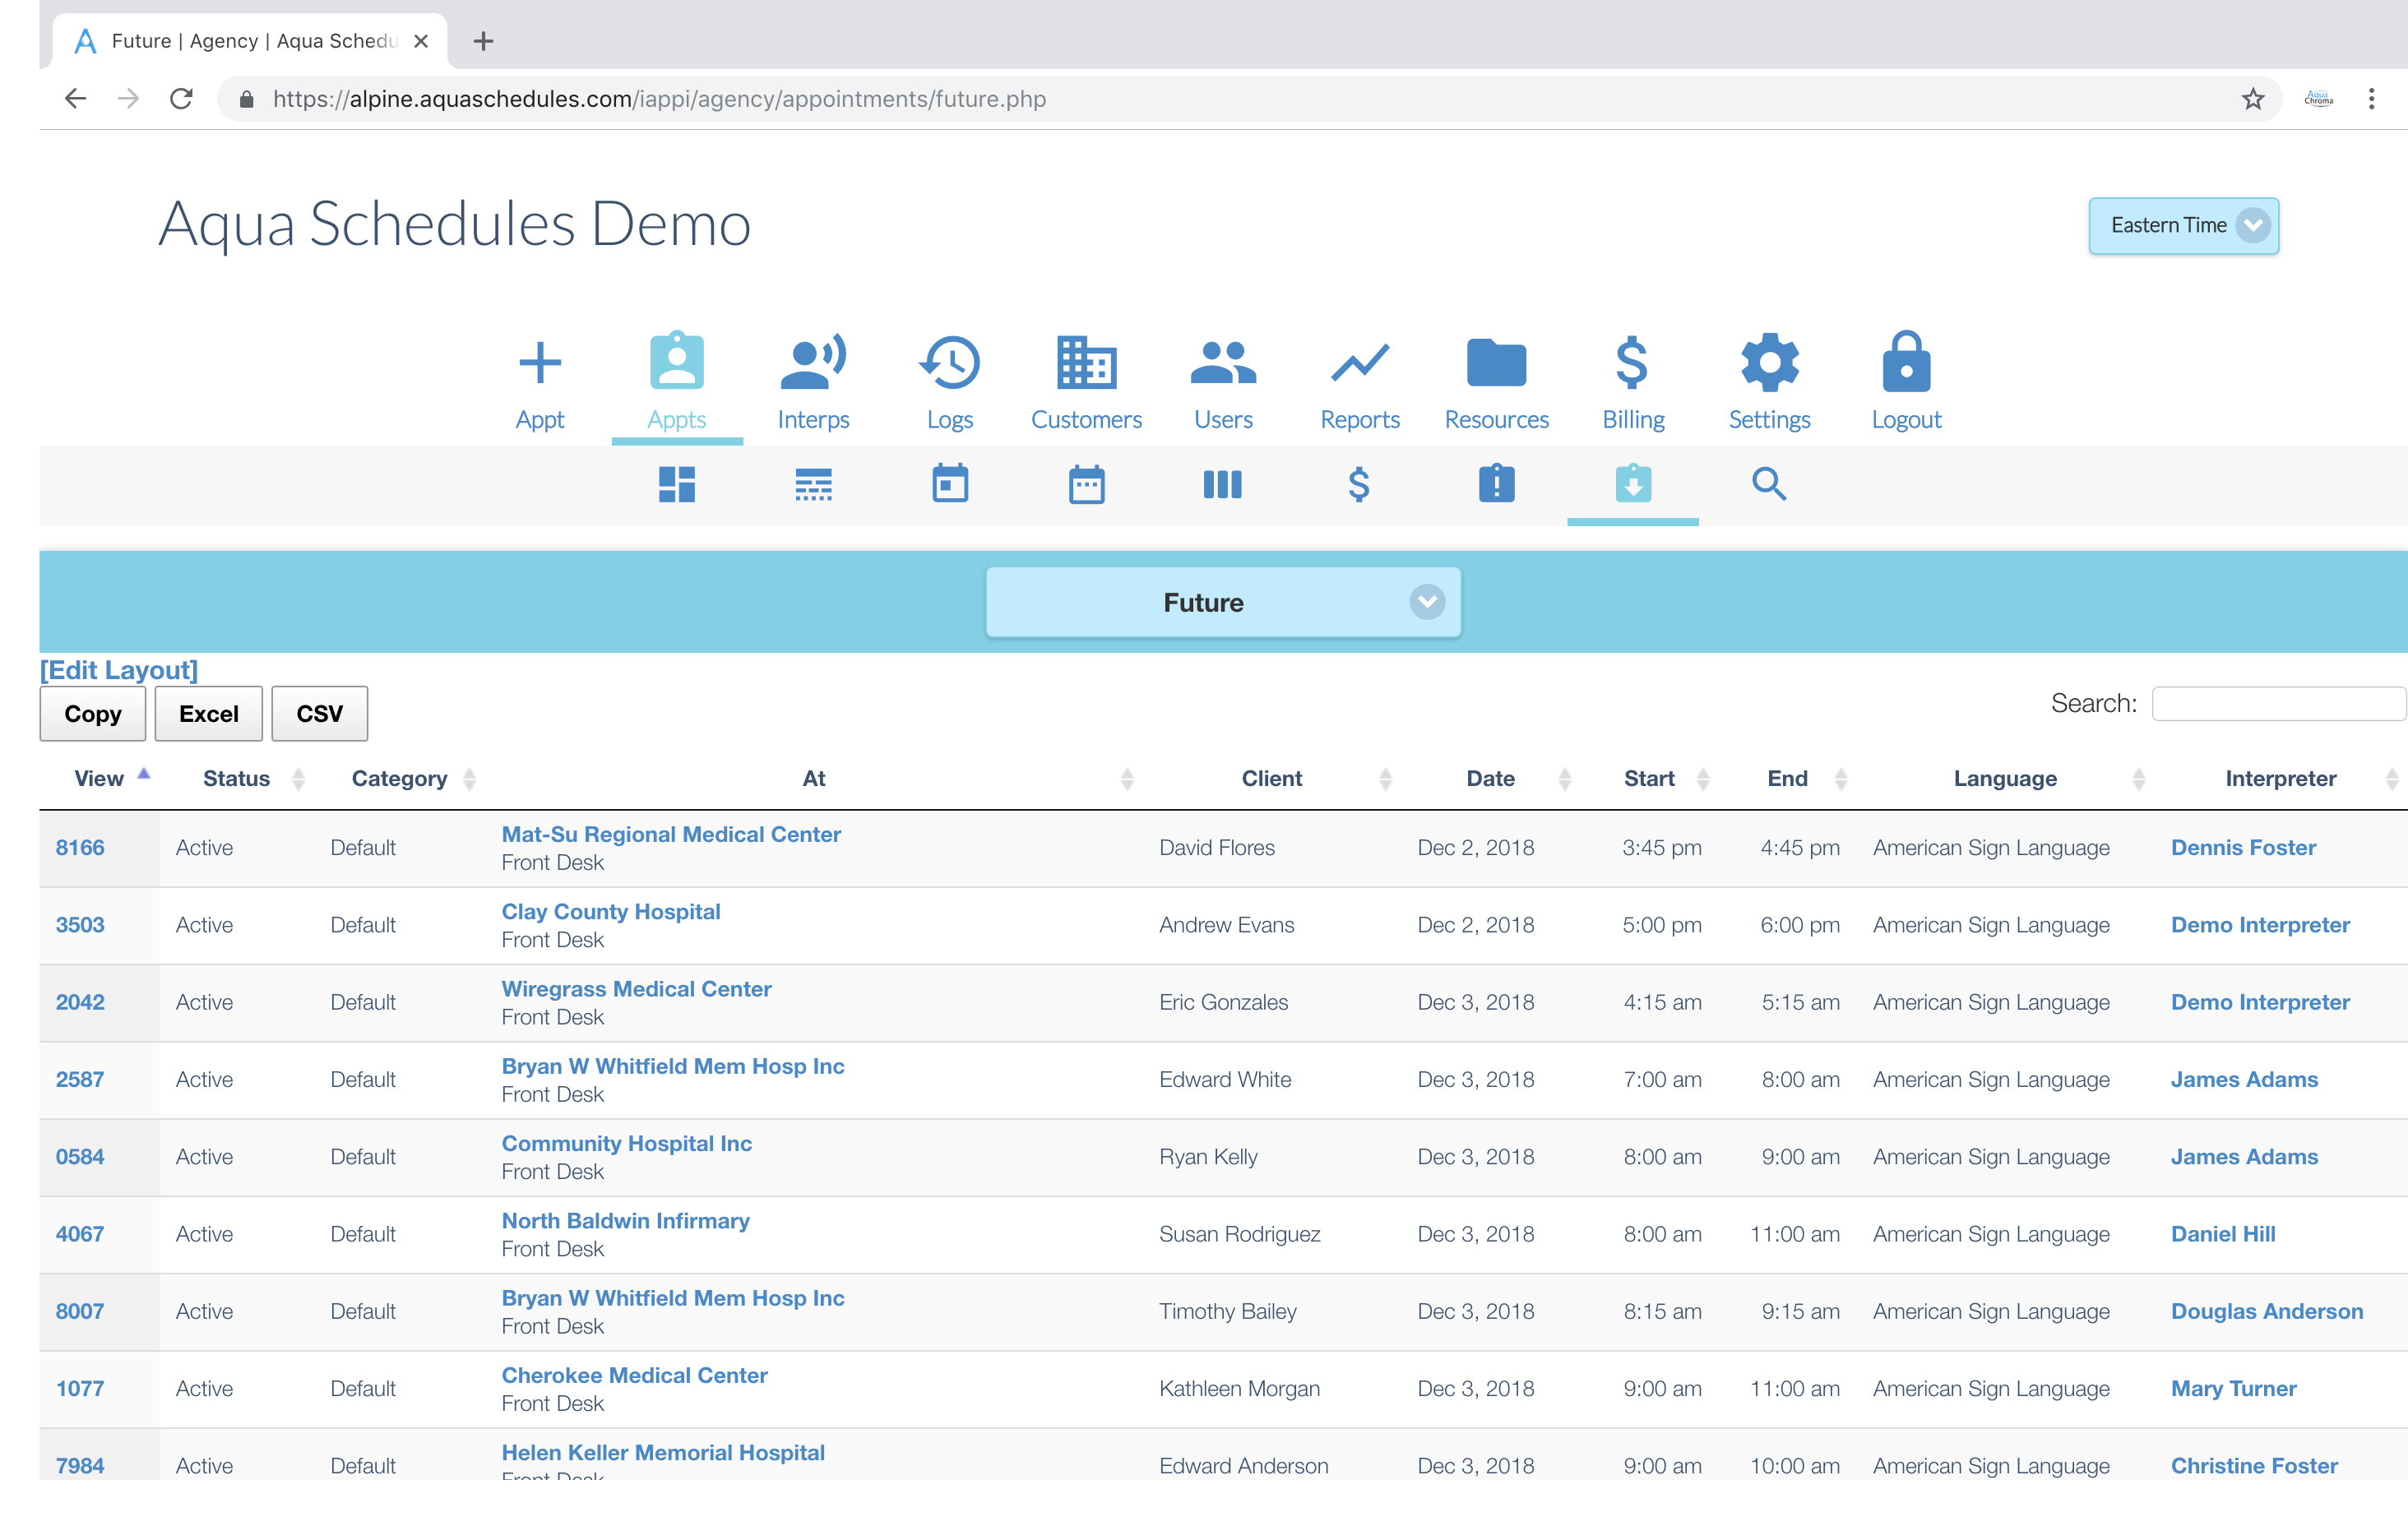Focus the Search input field
2408x1526 pixels.
(x=2279, y=703)
